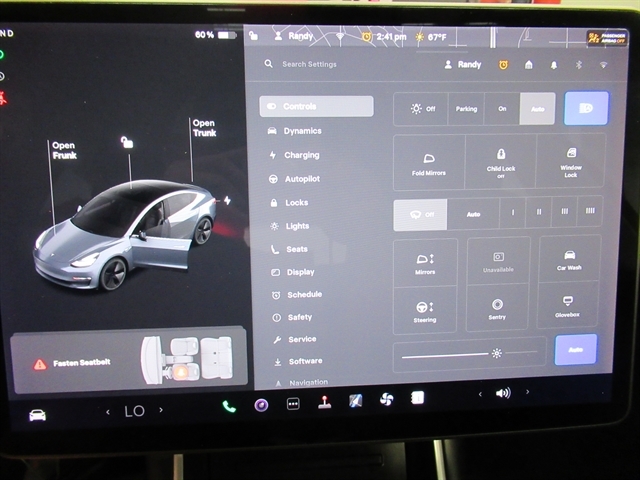Set wipers to Auto
This screenshot has width=640, height=480.
pos(473,214)
